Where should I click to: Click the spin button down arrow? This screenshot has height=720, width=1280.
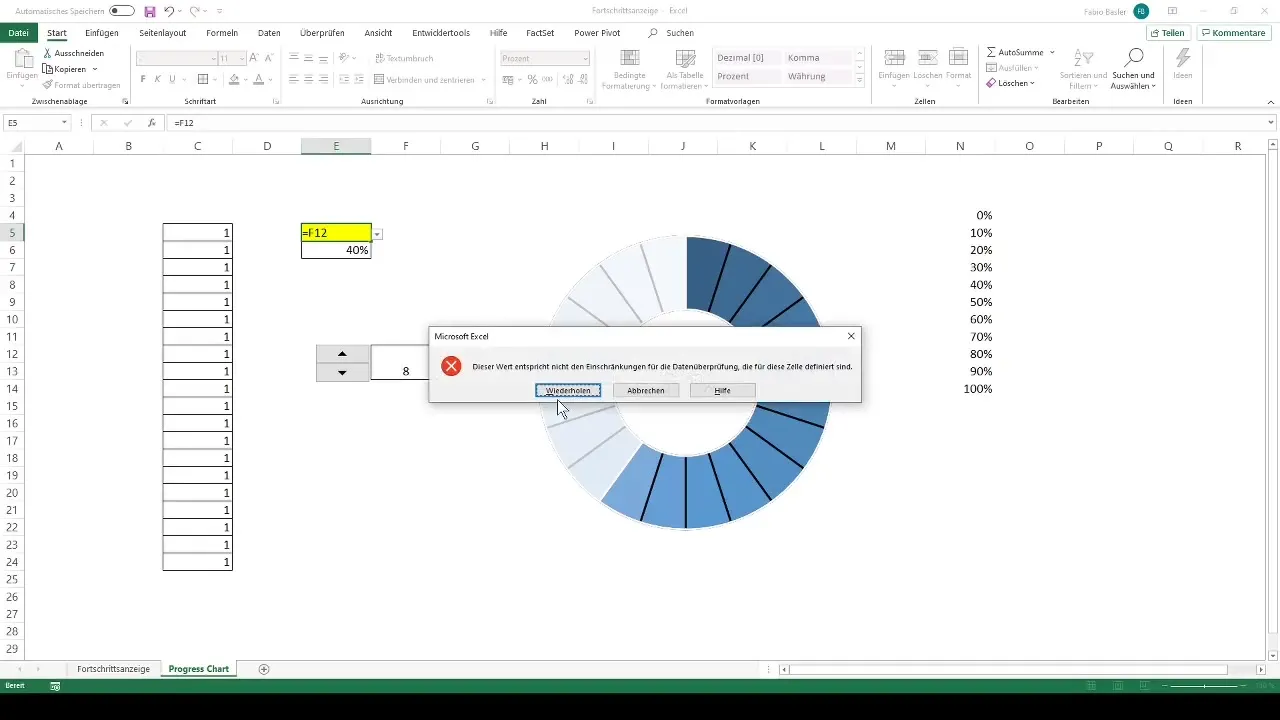coord(342,372)
